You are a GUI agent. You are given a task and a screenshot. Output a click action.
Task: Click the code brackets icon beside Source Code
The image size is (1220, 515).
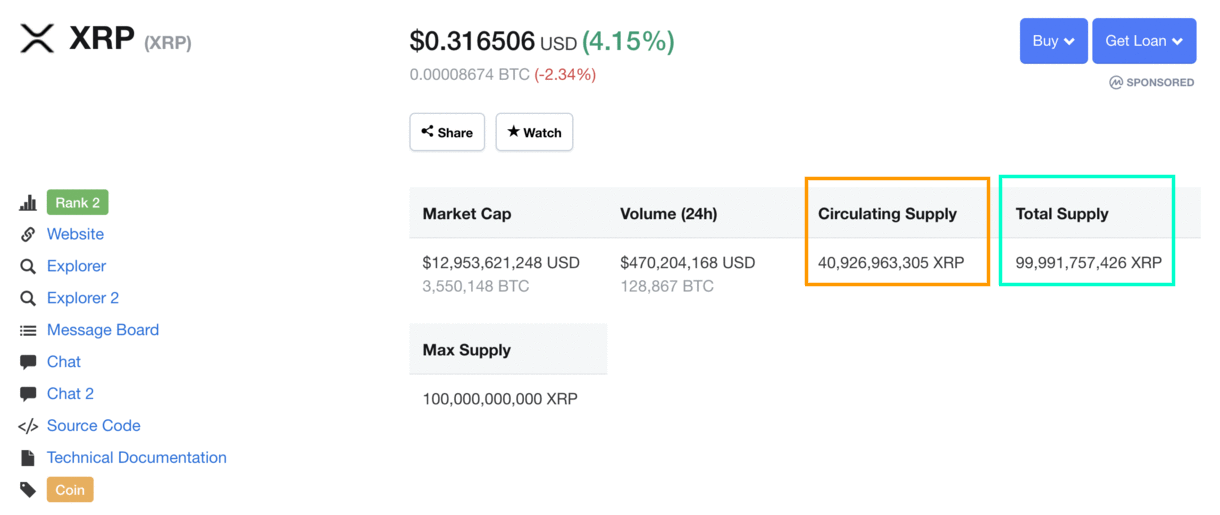(x=28, y=426)
